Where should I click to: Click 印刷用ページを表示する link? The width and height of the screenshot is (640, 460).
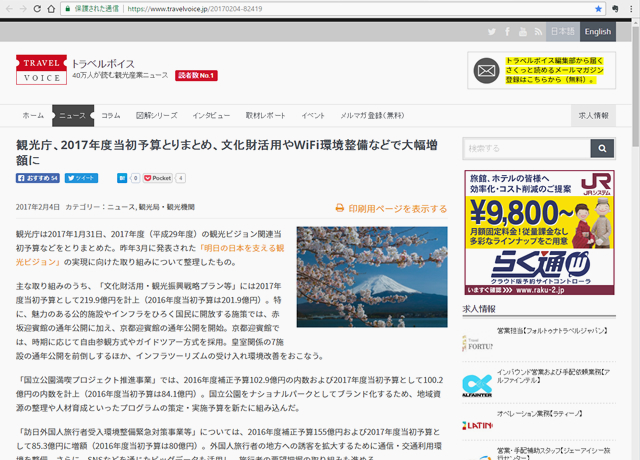click(390, 208)
